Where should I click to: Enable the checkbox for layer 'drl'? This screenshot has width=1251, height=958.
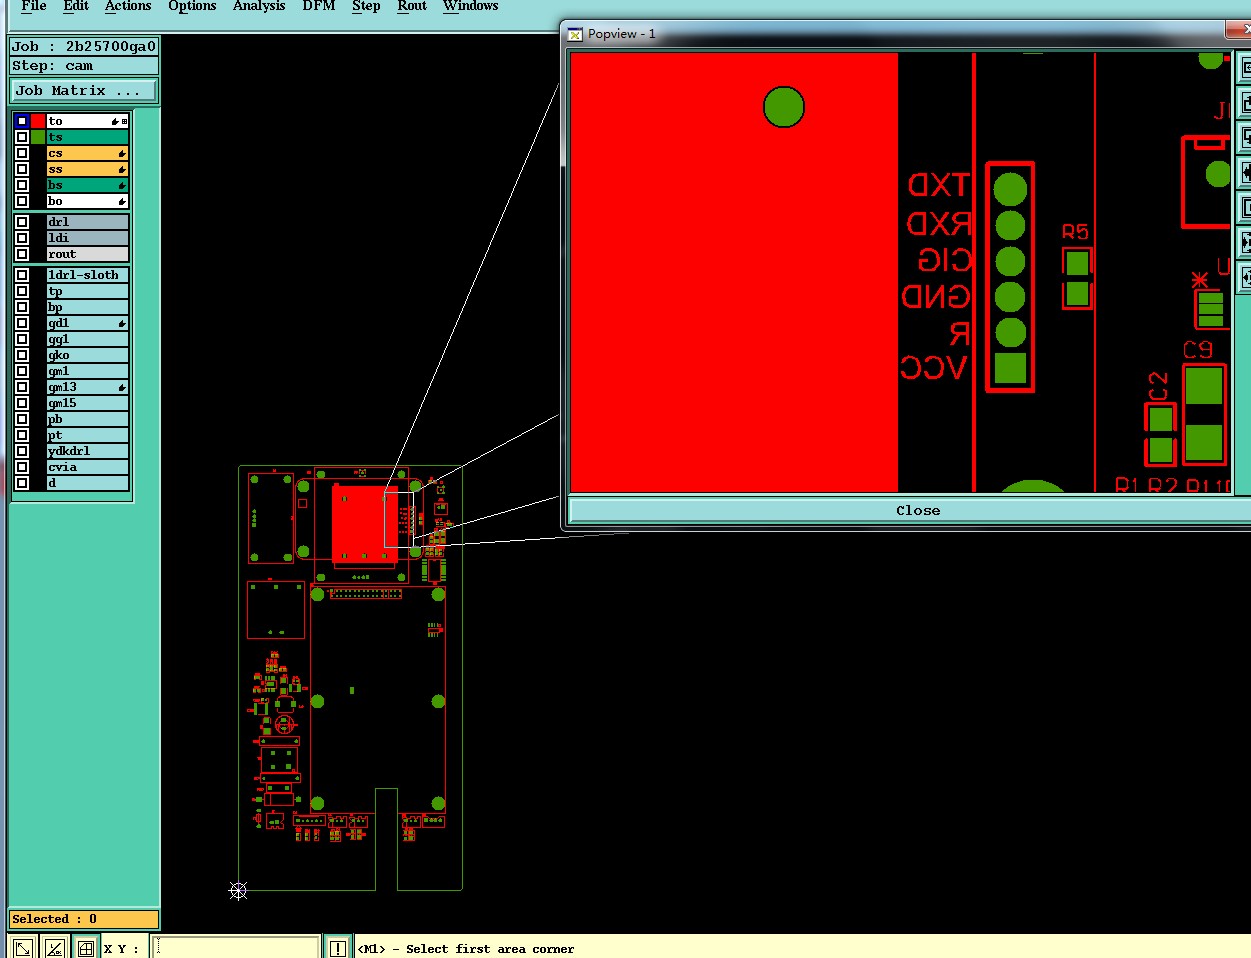click(x=22, y=222)
